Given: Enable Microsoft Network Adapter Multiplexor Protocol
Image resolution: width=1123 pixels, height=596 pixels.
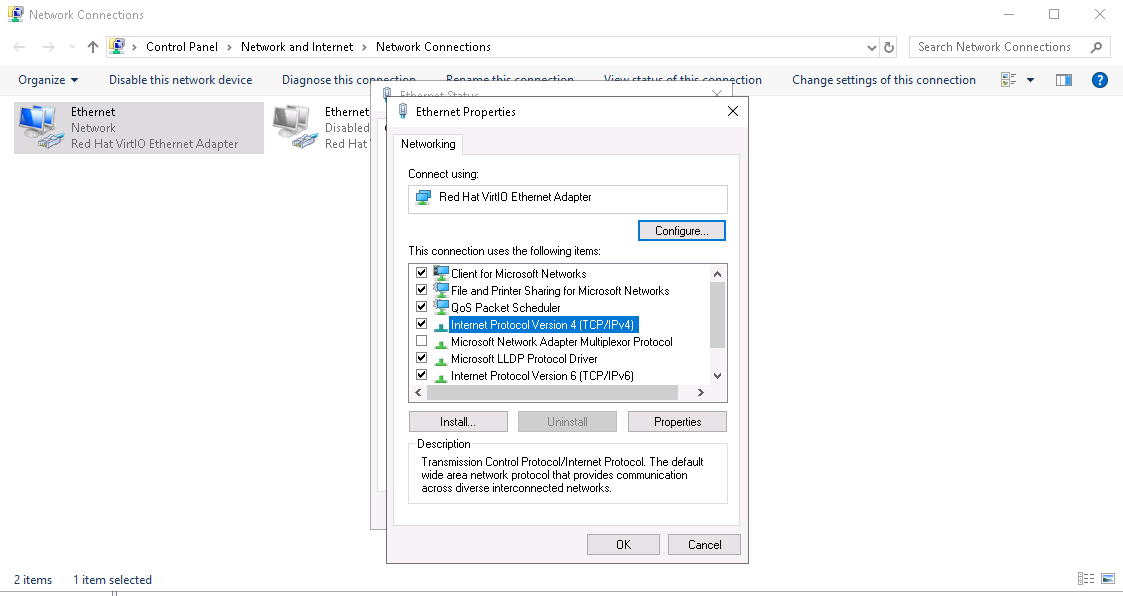Looking at the screenshot, I should 421,341.
